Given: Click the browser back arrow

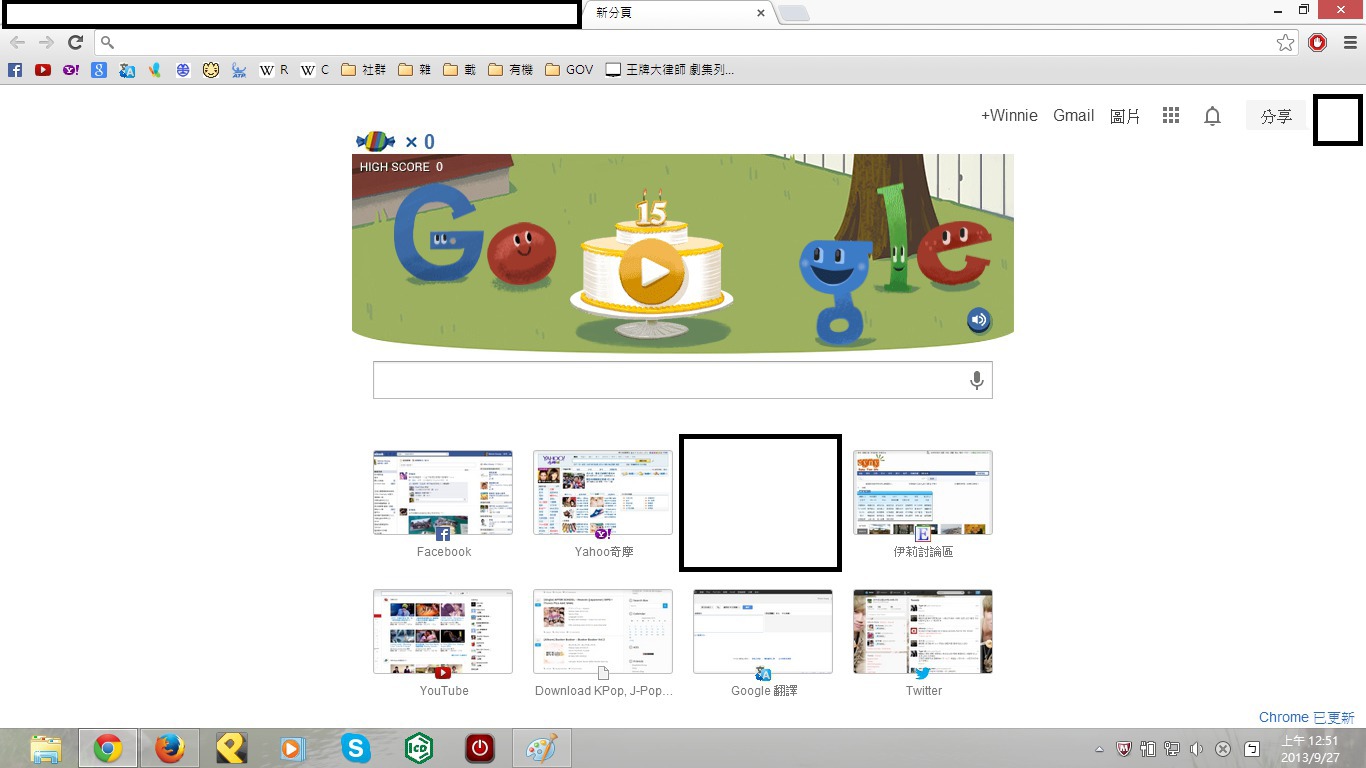Looking at the screenshot, I should click(x=17, y=42).
